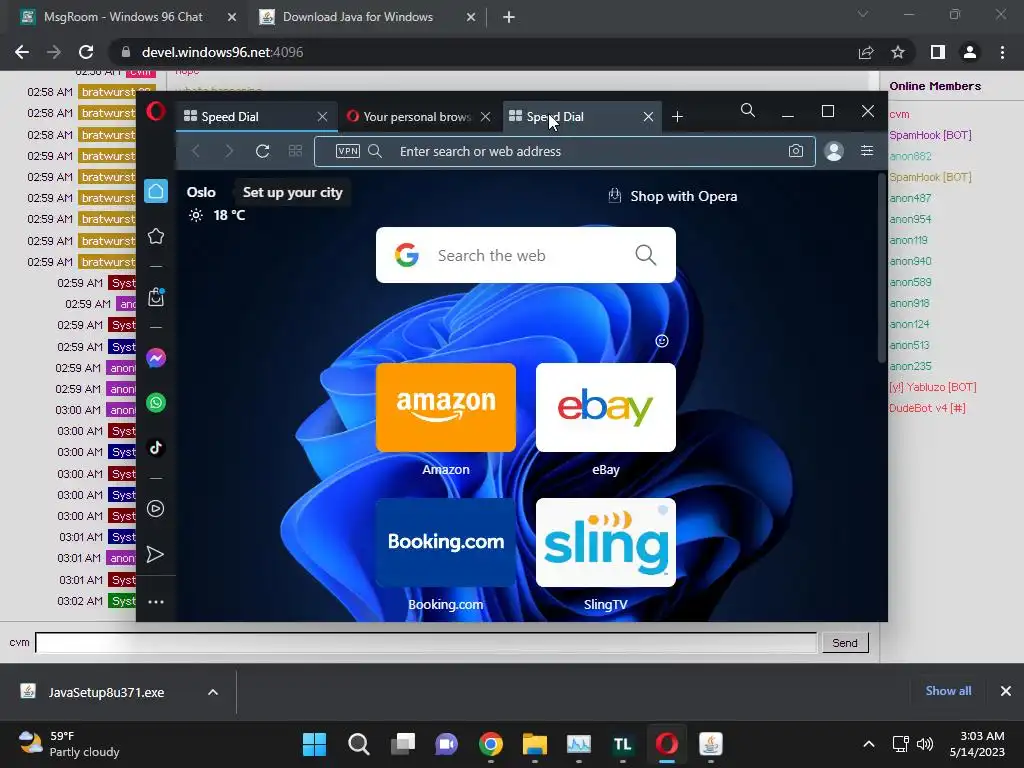This screenshot has width=1024, height=768.
Task: Go back in Chrome
Action: pos(22,52)
